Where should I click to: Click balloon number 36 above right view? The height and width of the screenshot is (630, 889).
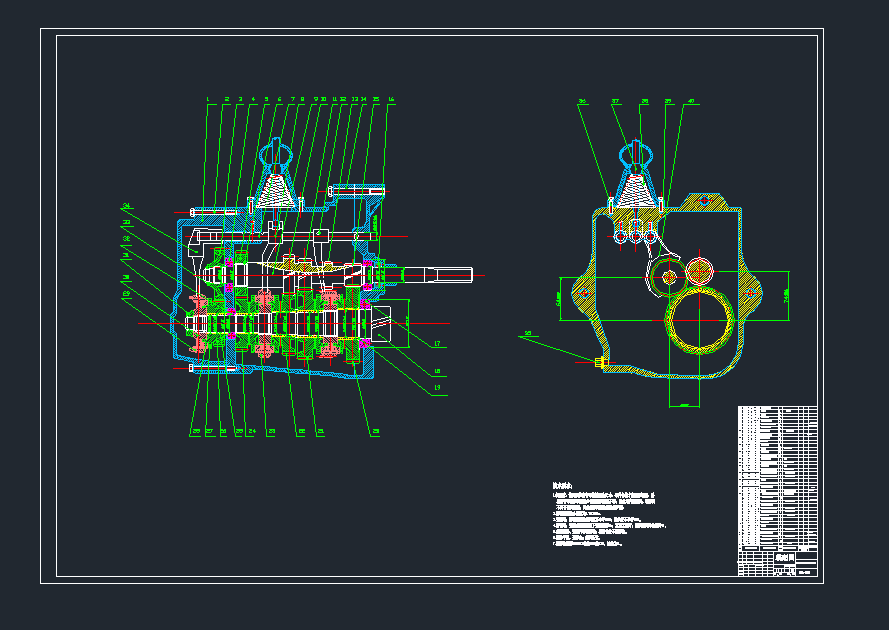pos(582,101)
